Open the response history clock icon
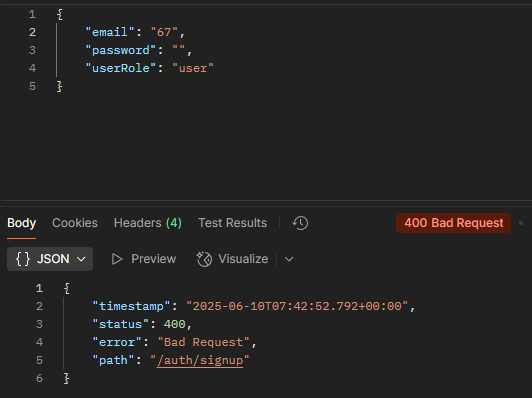Viewport: 532px width, 398px height. coord(300,223)
